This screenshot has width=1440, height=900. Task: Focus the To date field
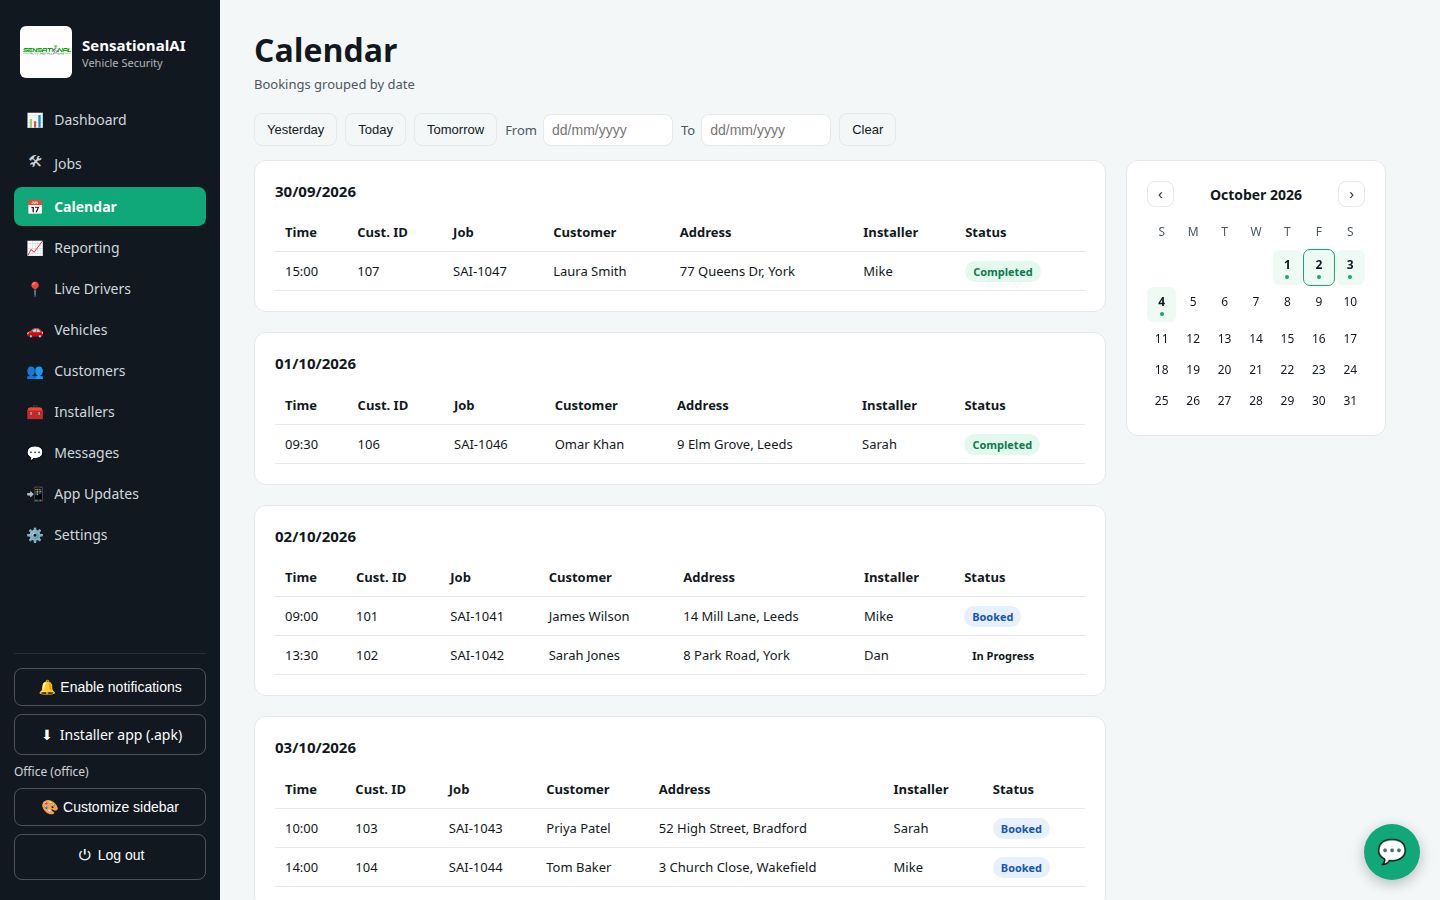click(x=766, y=130)
